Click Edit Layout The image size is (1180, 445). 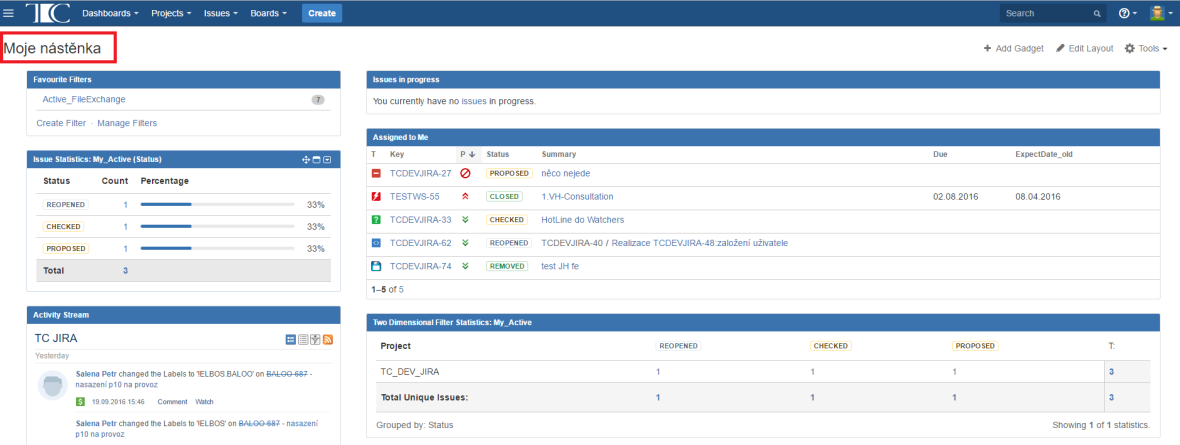1084,48
